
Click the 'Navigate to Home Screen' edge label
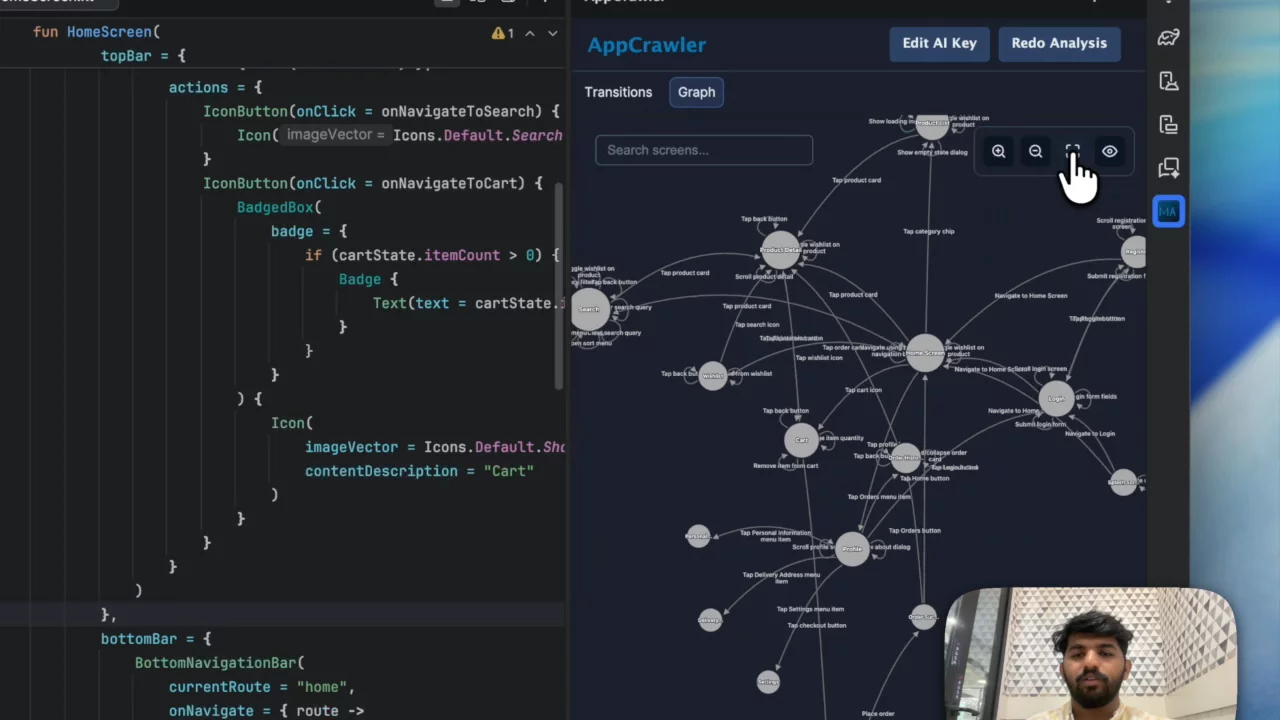(1031, 296)
